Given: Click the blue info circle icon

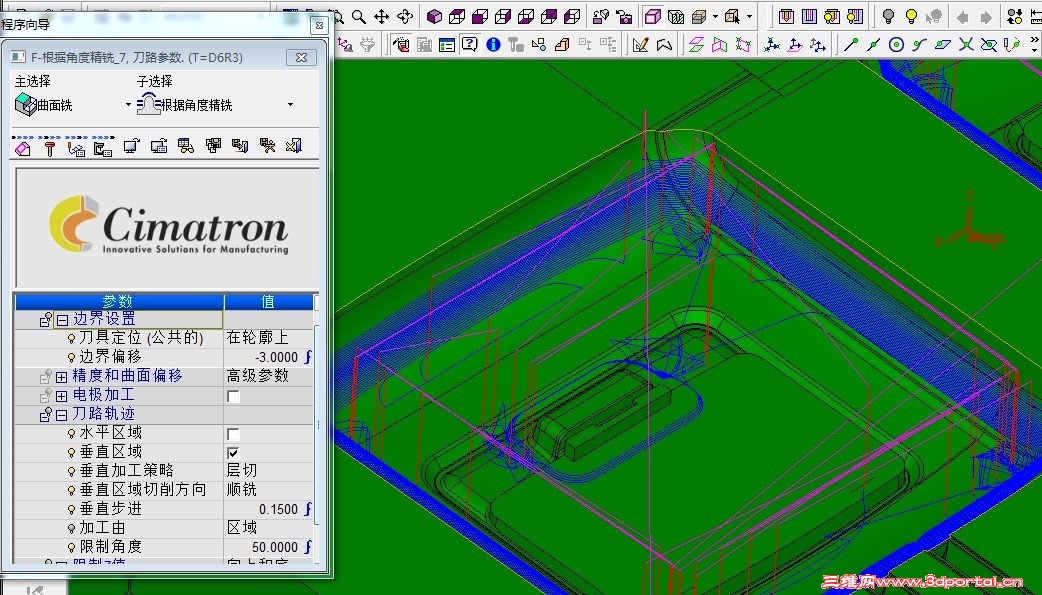Looking at the screenshot, I should point(493,45).
